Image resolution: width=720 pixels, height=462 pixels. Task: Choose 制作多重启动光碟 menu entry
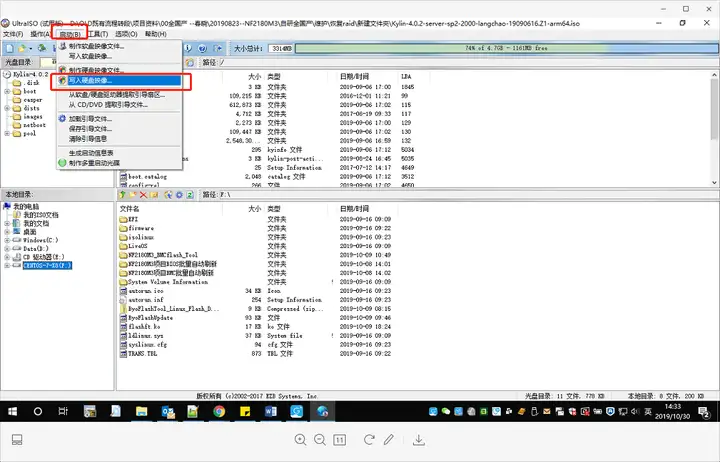click(x=119, y=163)
